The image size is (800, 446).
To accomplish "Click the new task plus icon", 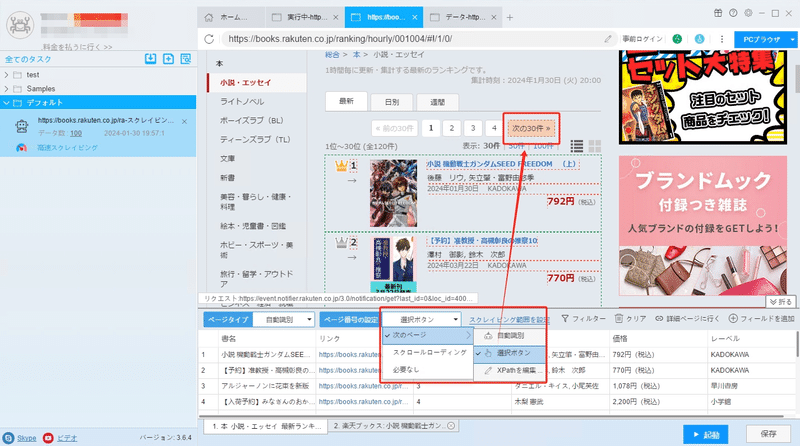I will (x=168, y=59).
